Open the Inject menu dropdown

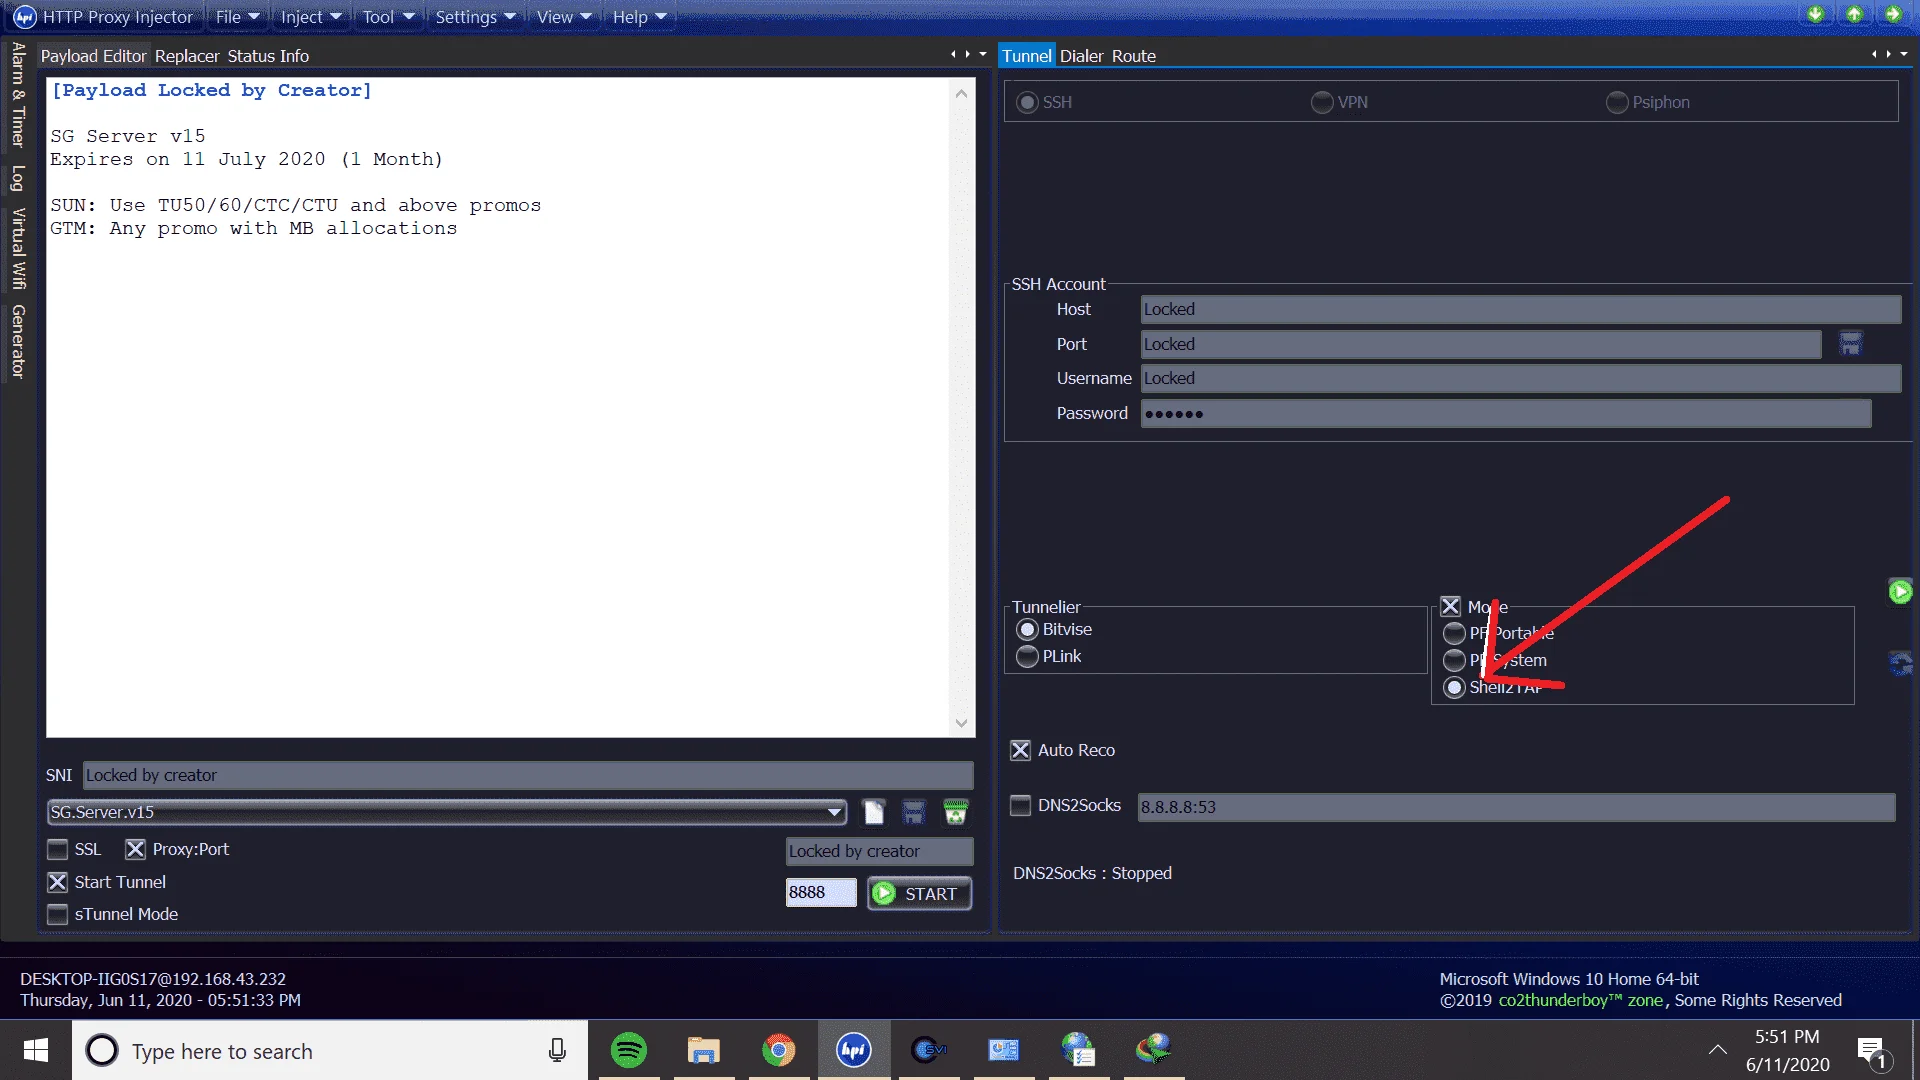click(x=310, y=17)
